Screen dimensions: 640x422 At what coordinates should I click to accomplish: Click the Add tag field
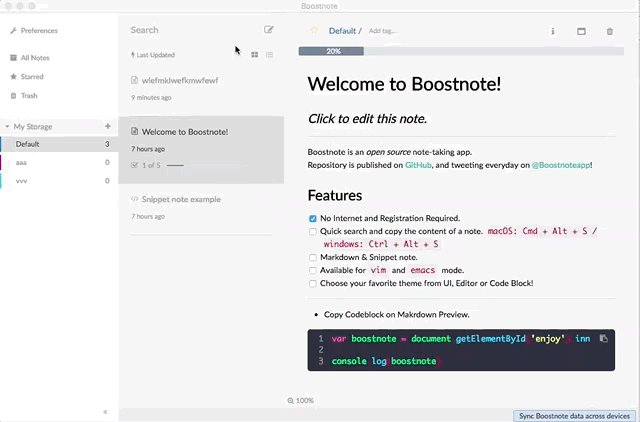point(382,31)
